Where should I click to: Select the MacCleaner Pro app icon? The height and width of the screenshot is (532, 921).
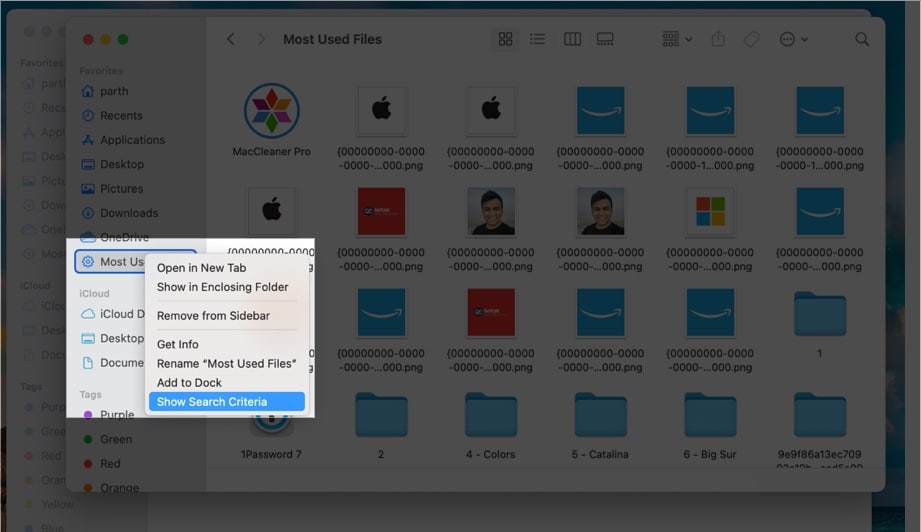(271, 110)
